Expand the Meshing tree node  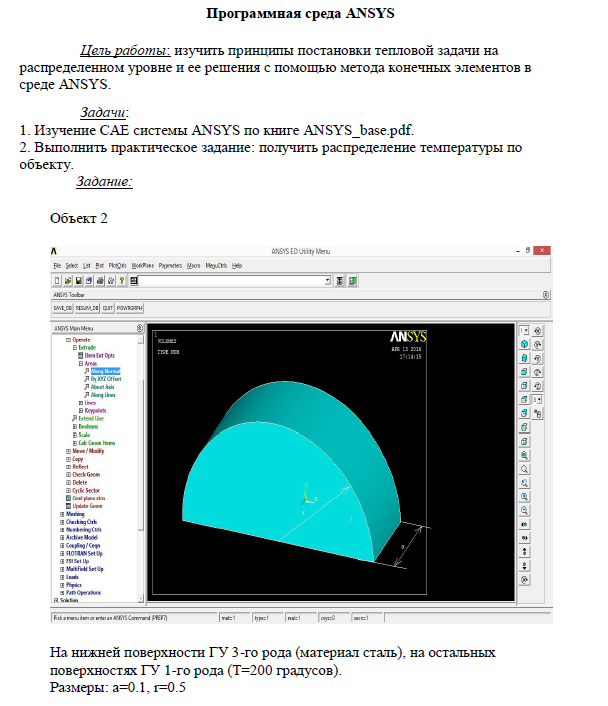coord(62,514)
